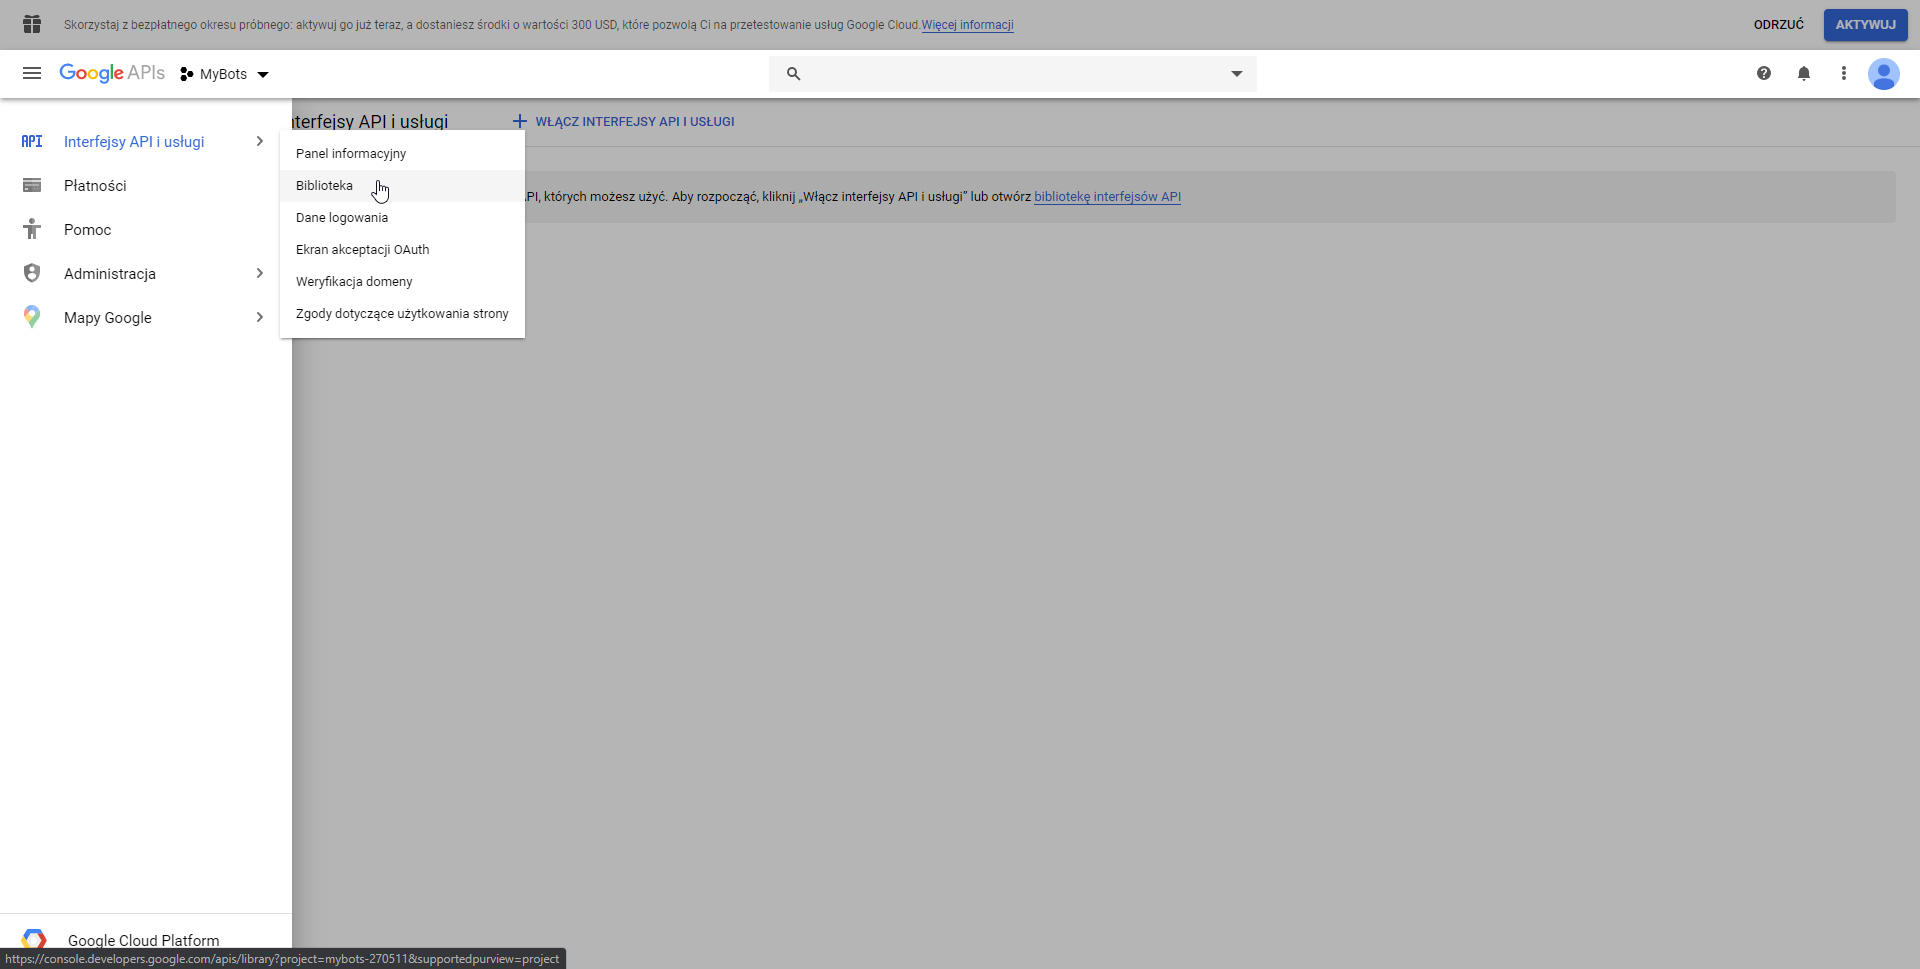Expand the search bar dropdown arrow

(1237, 74)
